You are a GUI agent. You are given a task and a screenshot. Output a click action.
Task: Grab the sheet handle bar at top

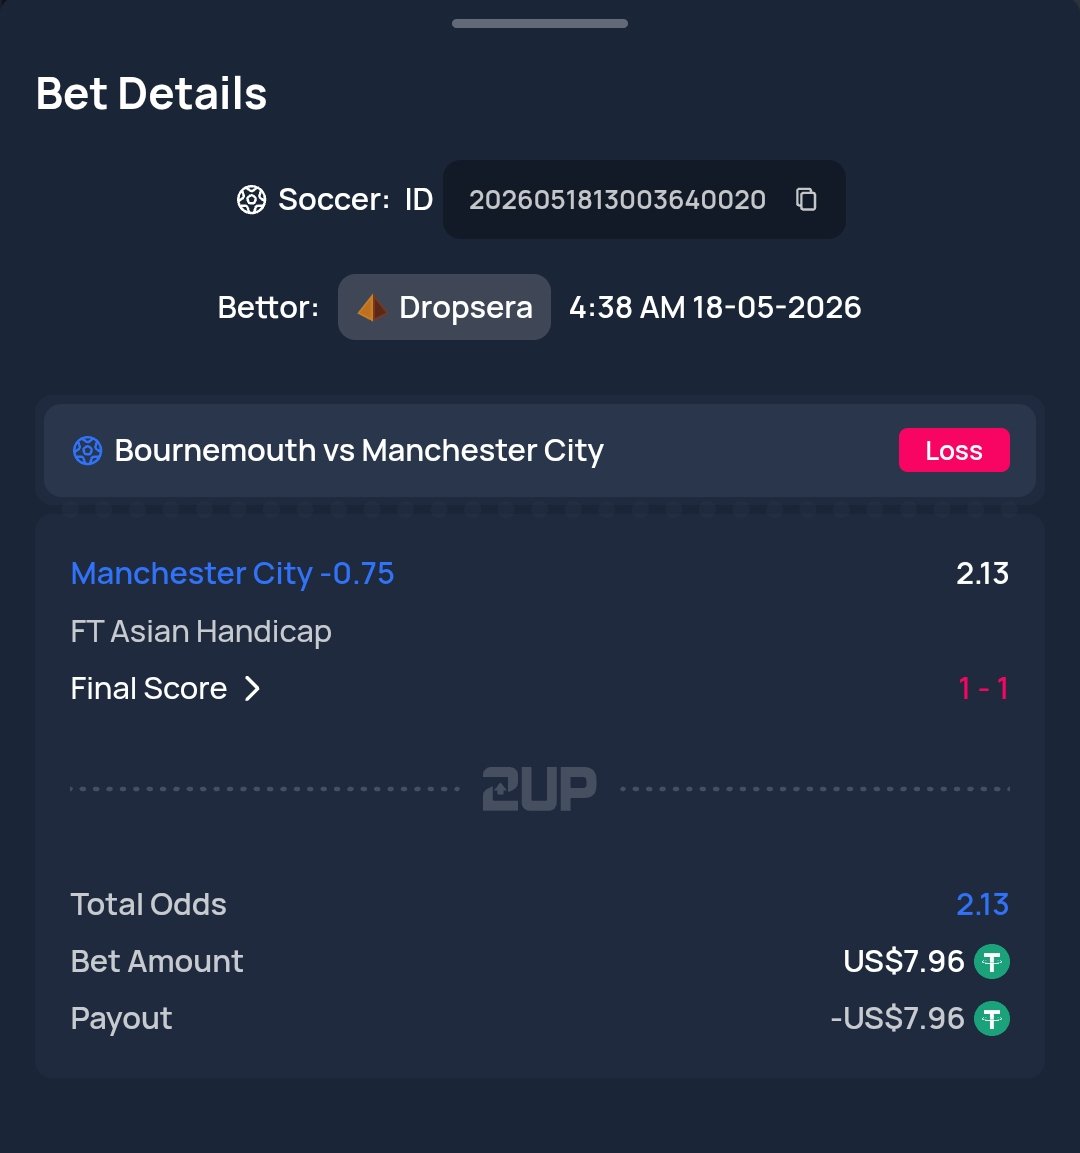point(540,24)
